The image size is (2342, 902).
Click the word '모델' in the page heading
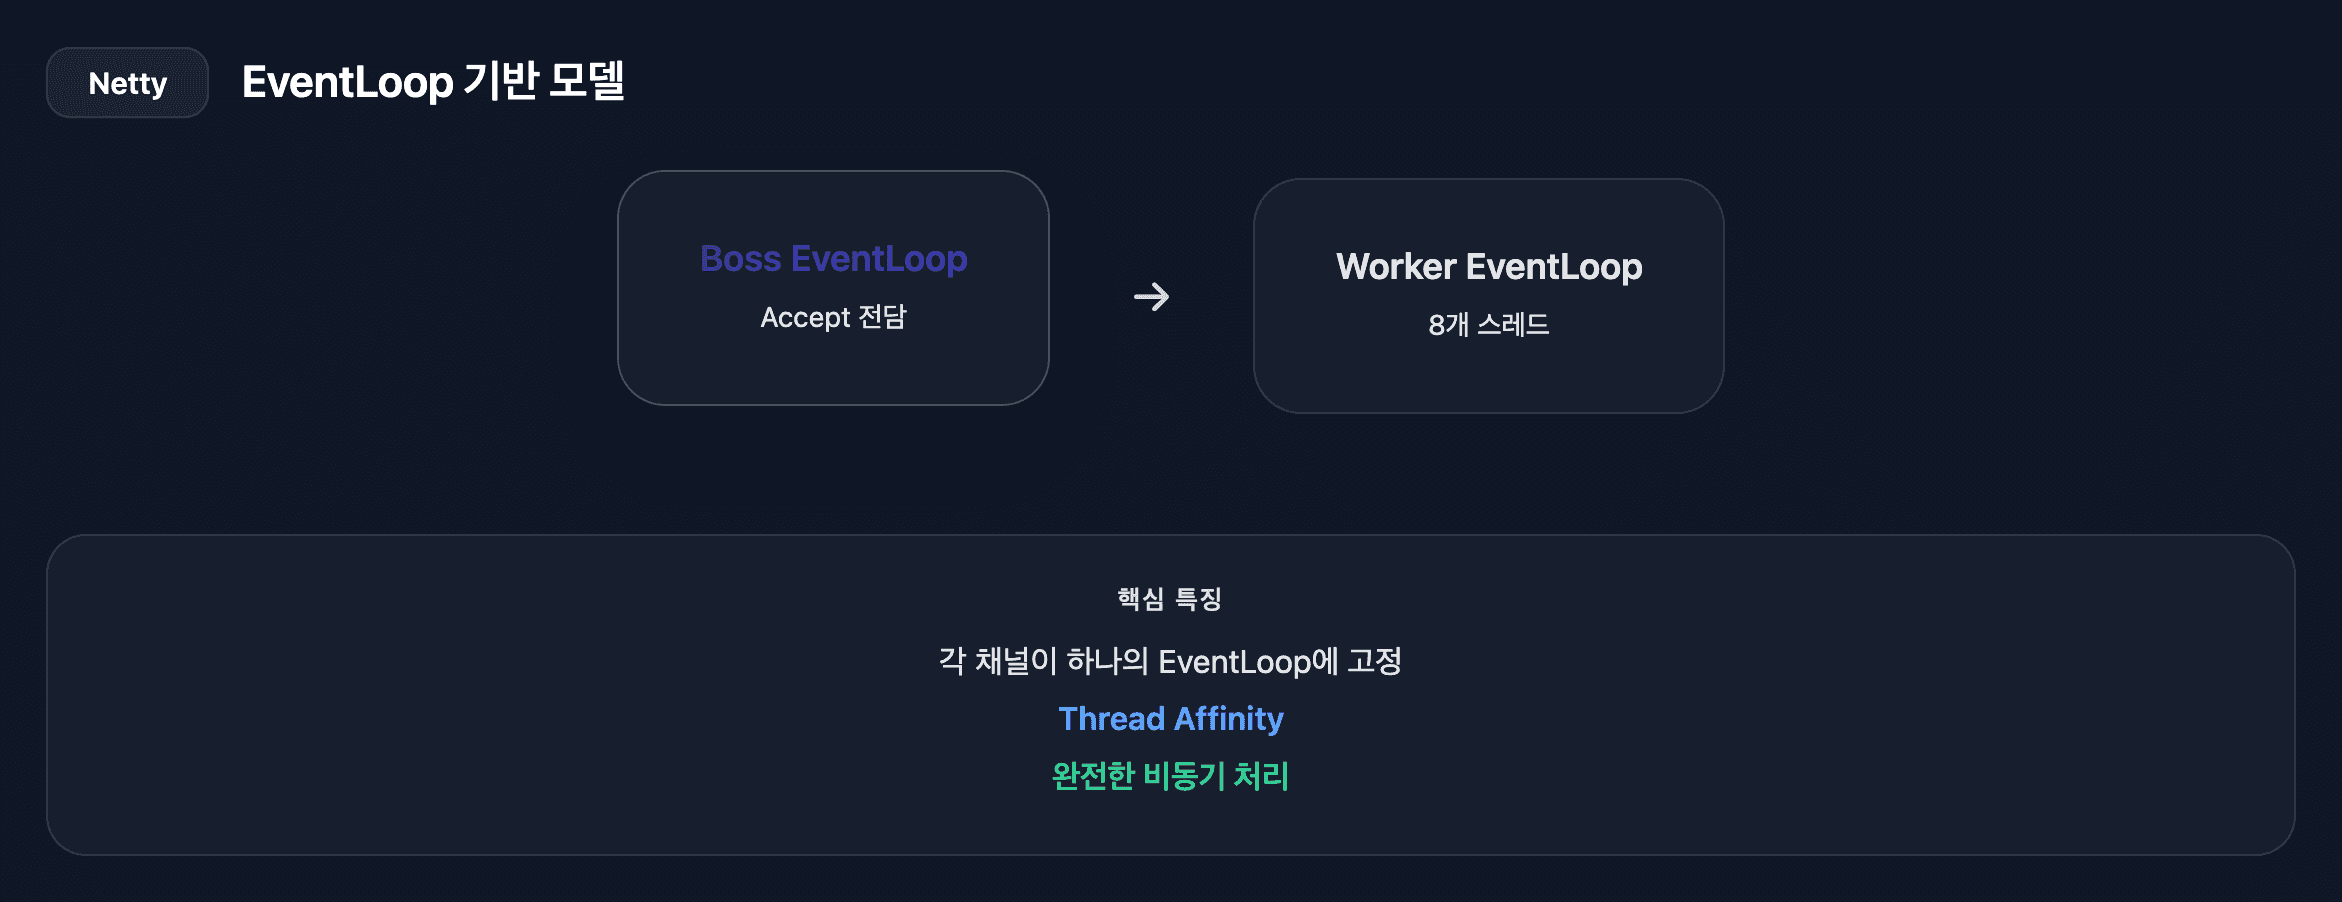586,82
